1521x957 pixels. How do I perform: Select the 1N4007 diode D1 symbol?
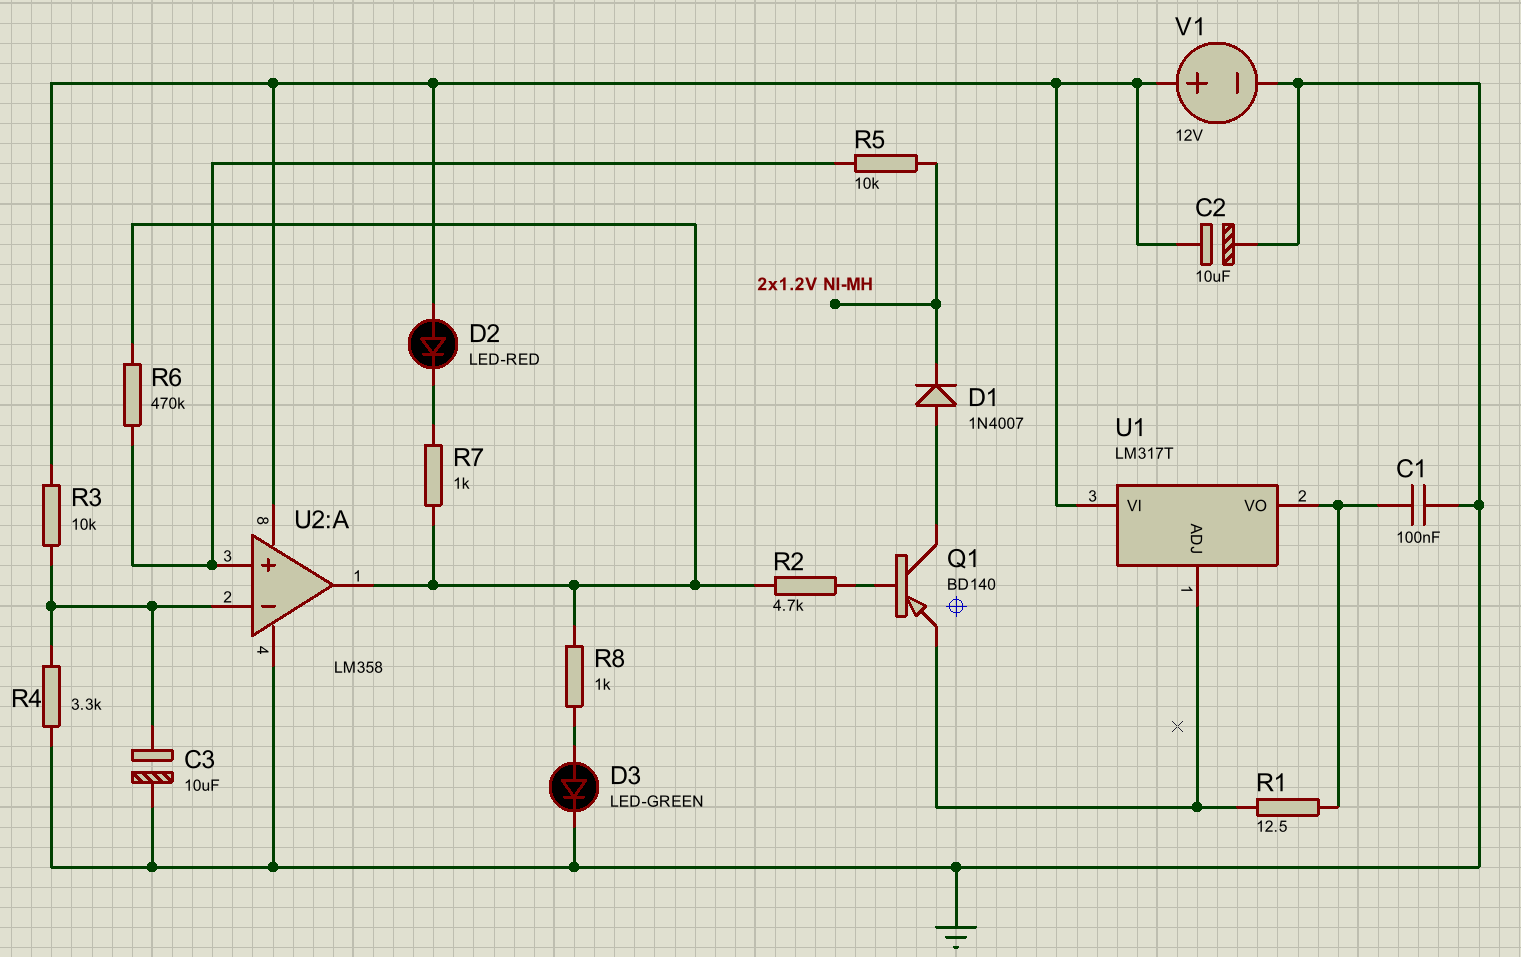click(x=936, y=396)
